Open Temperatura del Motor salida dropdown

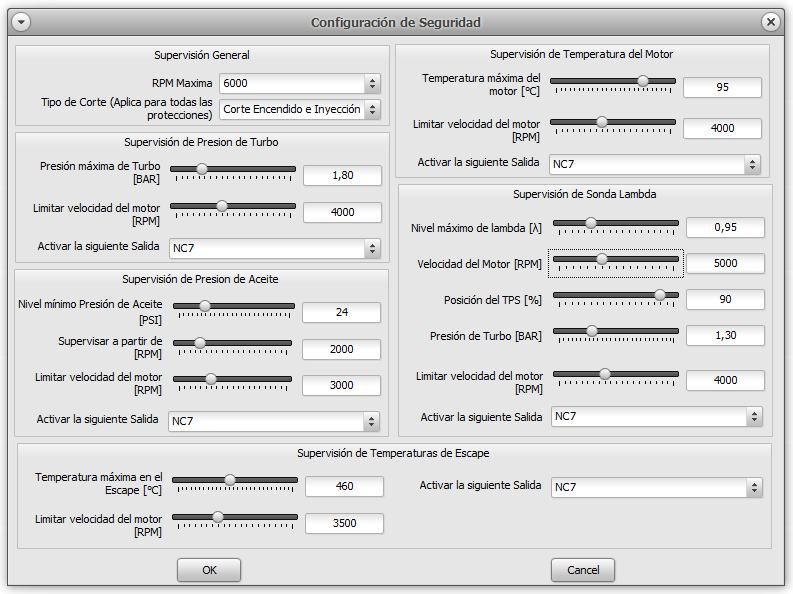[x=655, y=164]
